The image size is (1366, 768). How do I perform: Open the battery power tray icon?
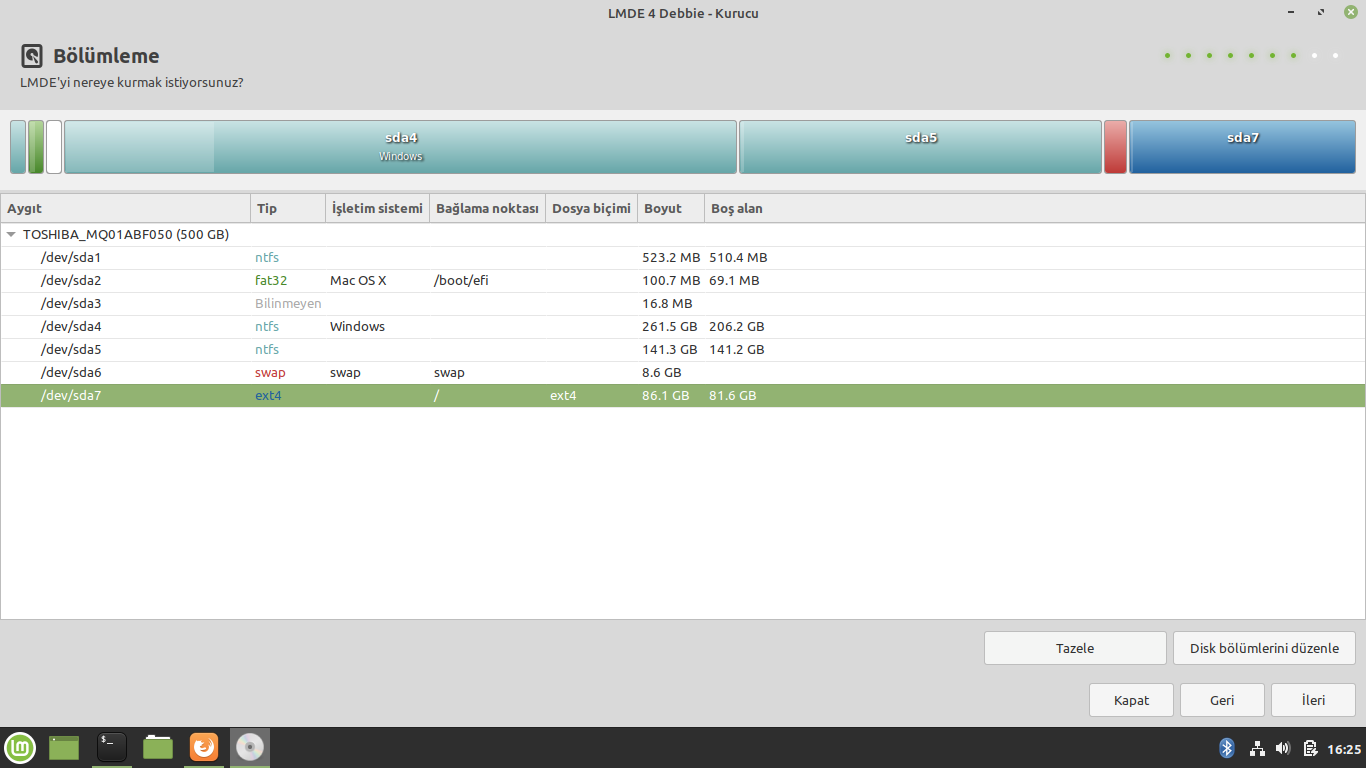(1310, 748)
